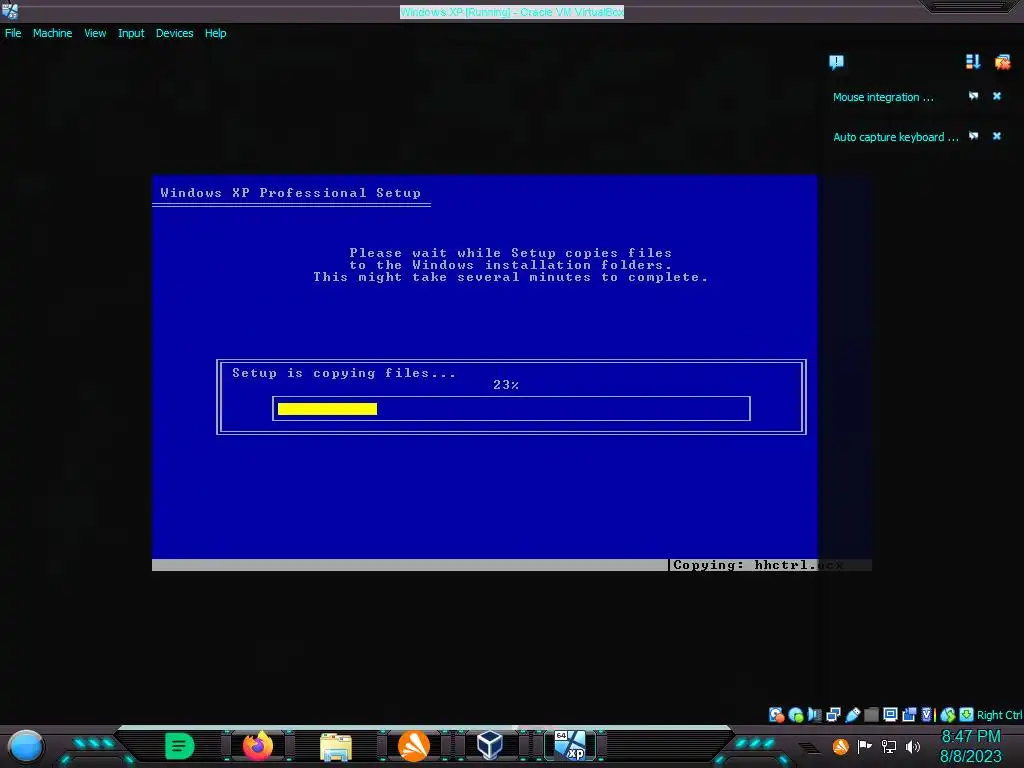Click the Auto capture keyboard help icon
This screenshot has width=1024, height=768.
pos(973,136)
